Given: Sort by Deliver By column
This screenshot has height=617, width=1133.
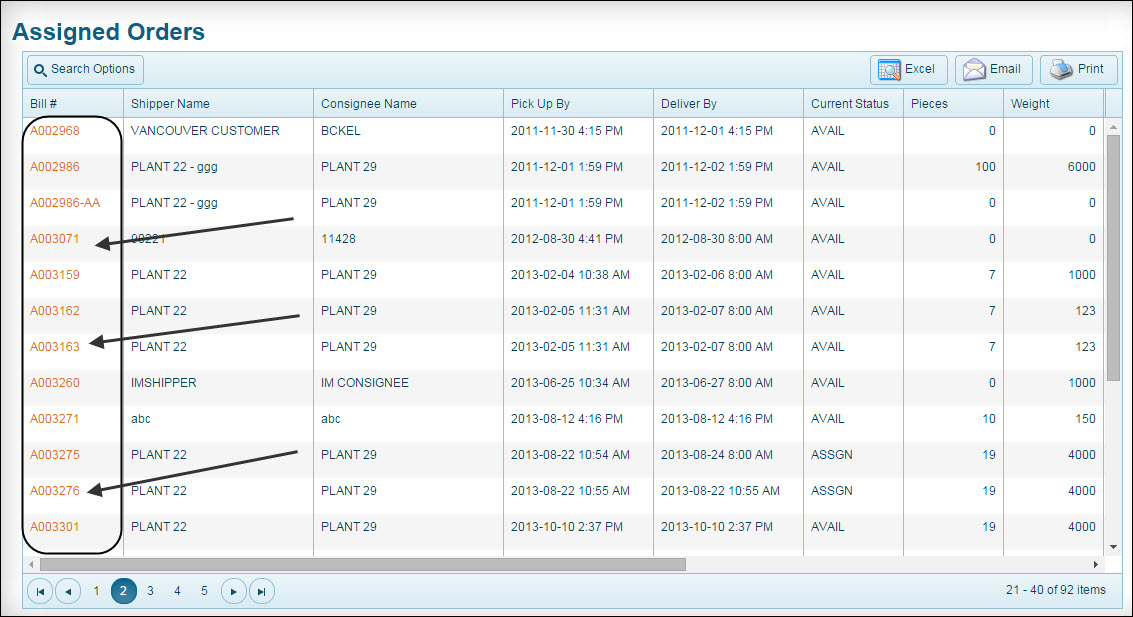Looking at the screenshot, I should coord(728,103).
